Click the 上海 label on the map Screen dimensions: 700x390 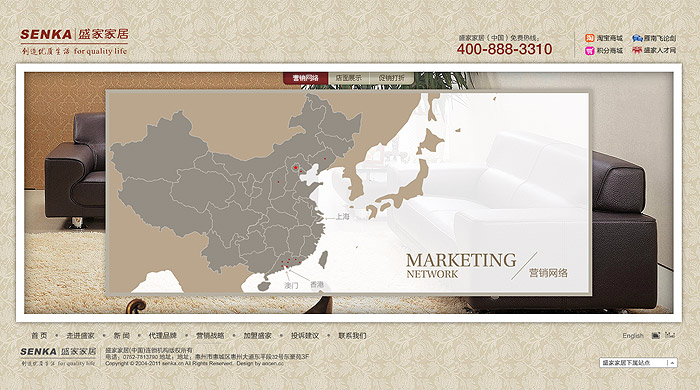point(342,216)
